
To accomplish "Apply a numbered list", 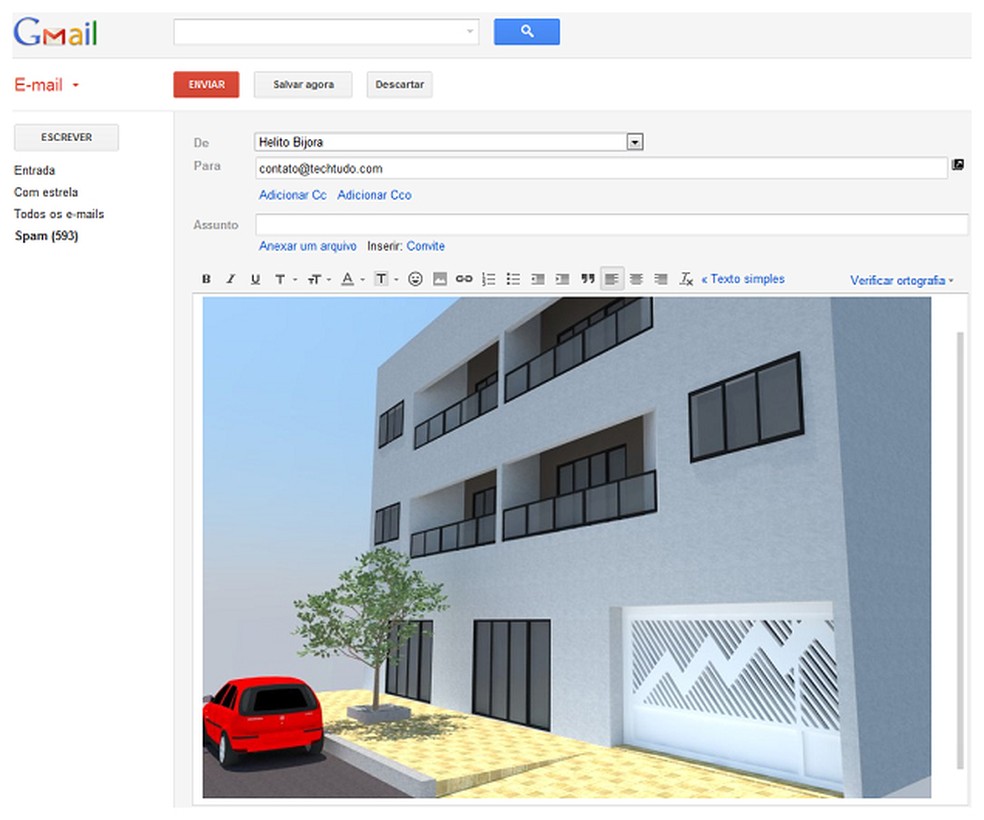I will (488, 279).
